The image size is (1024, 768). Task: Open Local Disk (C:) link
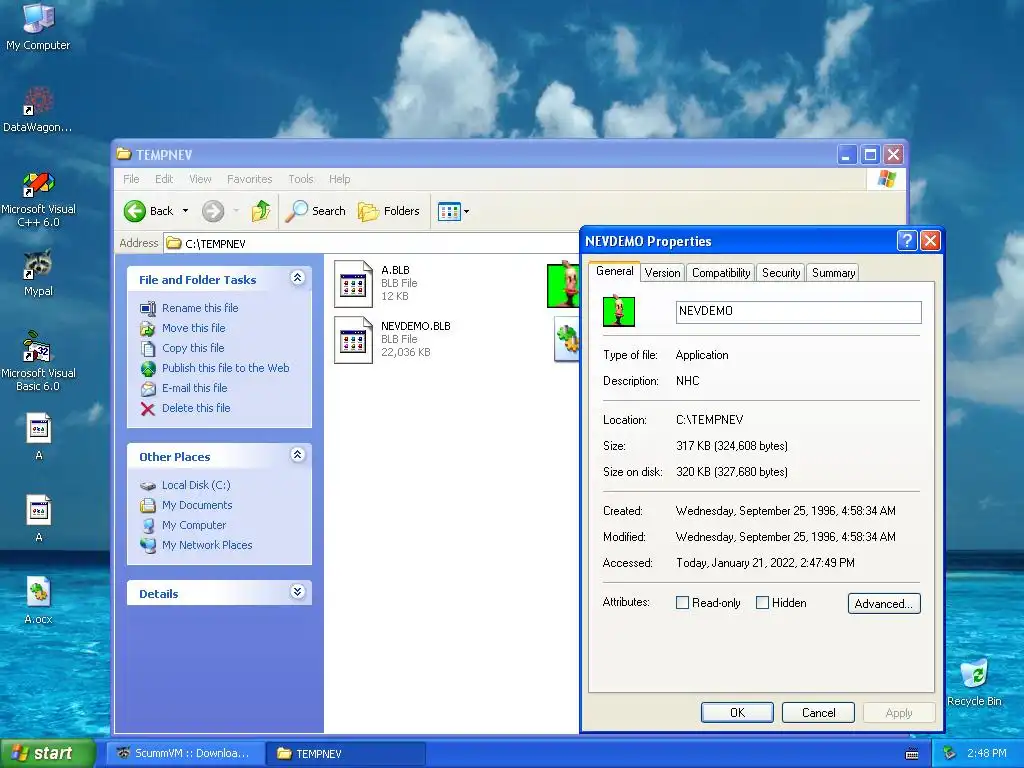(196, 485)
